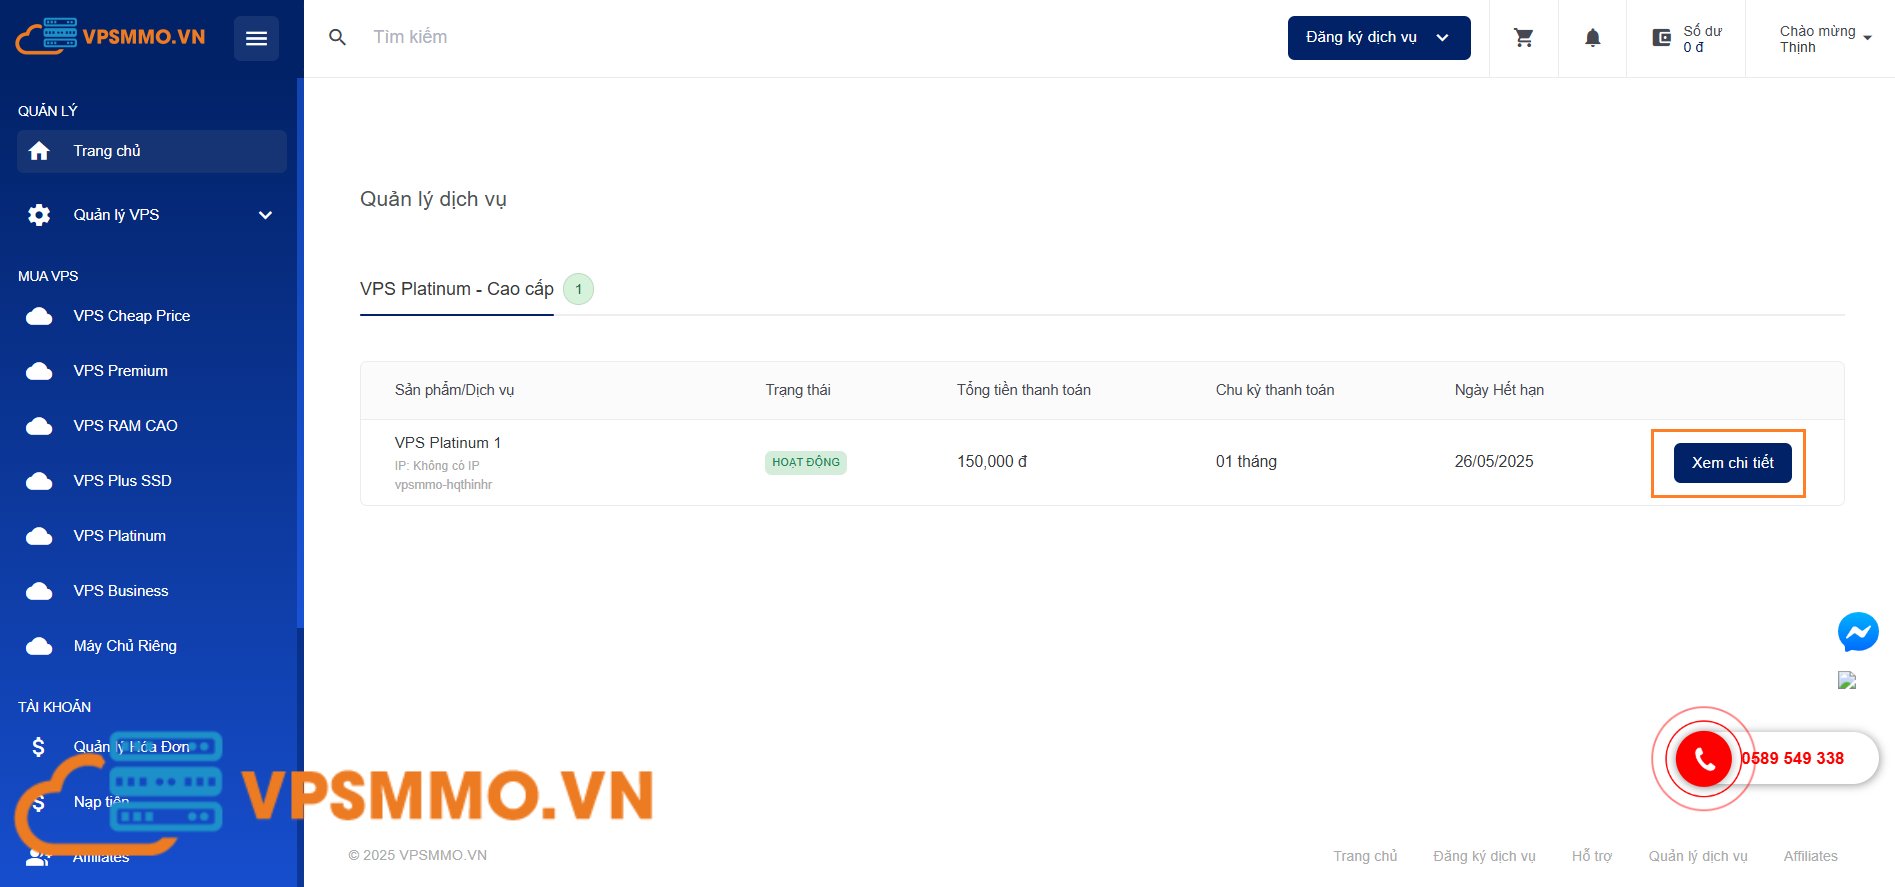Image resolution: width=1895 pixels, height=887 pixels.
Task: Click the Affiliates footer link
Action: [x=1810, y=856]
